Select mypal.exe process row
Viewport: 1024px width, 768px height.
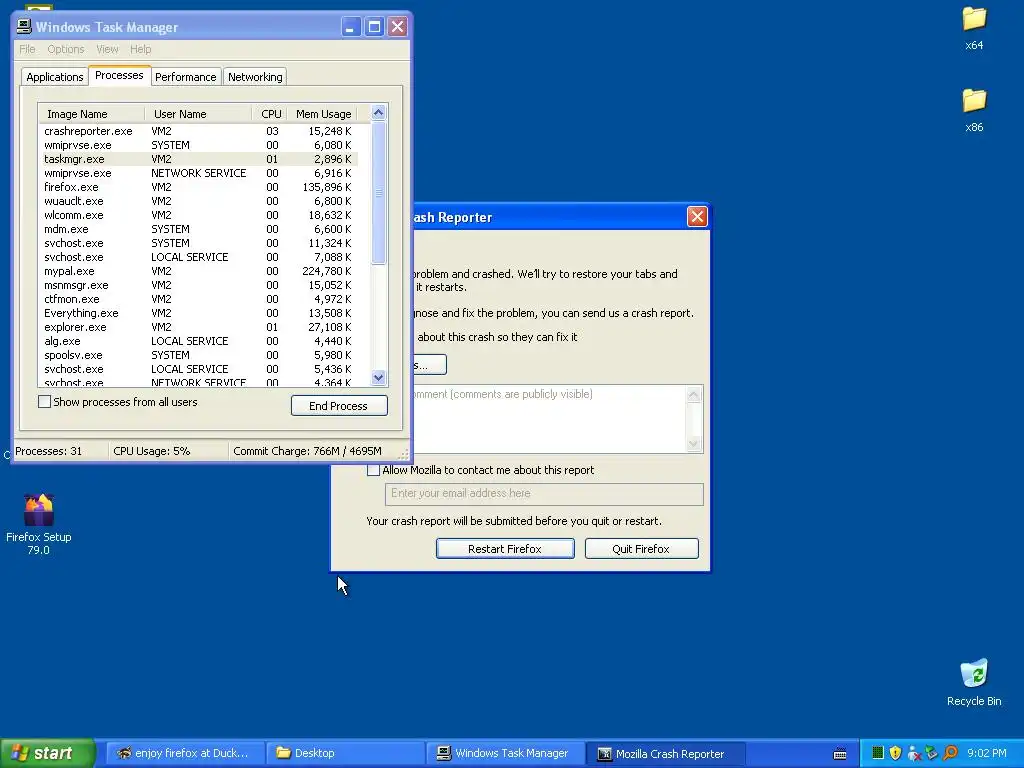click(198, 271)
